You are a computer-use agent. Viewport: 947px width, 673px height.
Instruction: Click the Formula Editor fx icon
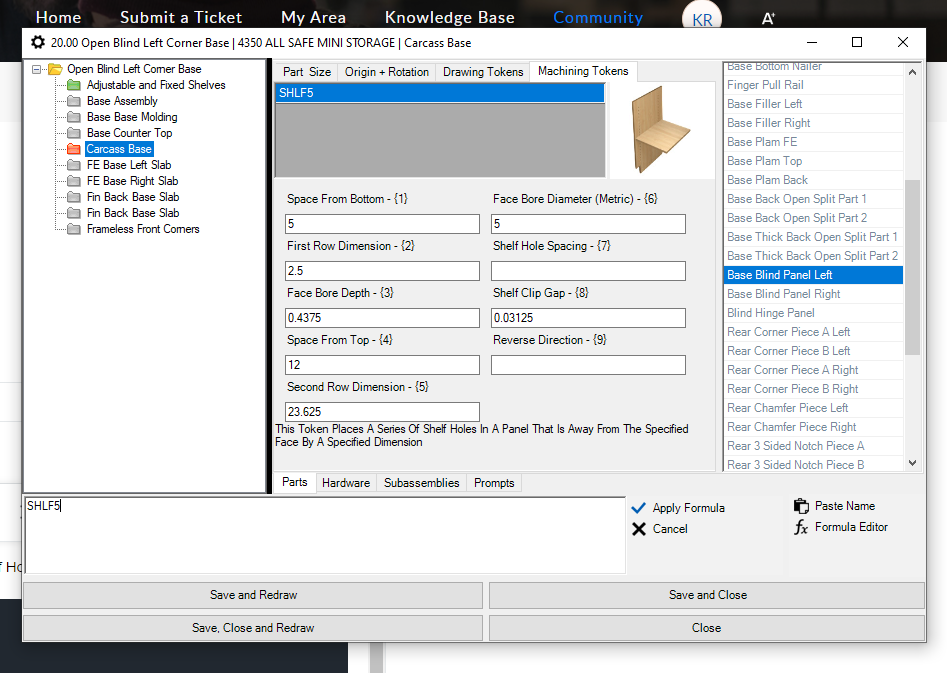click(x=801, y=527)
